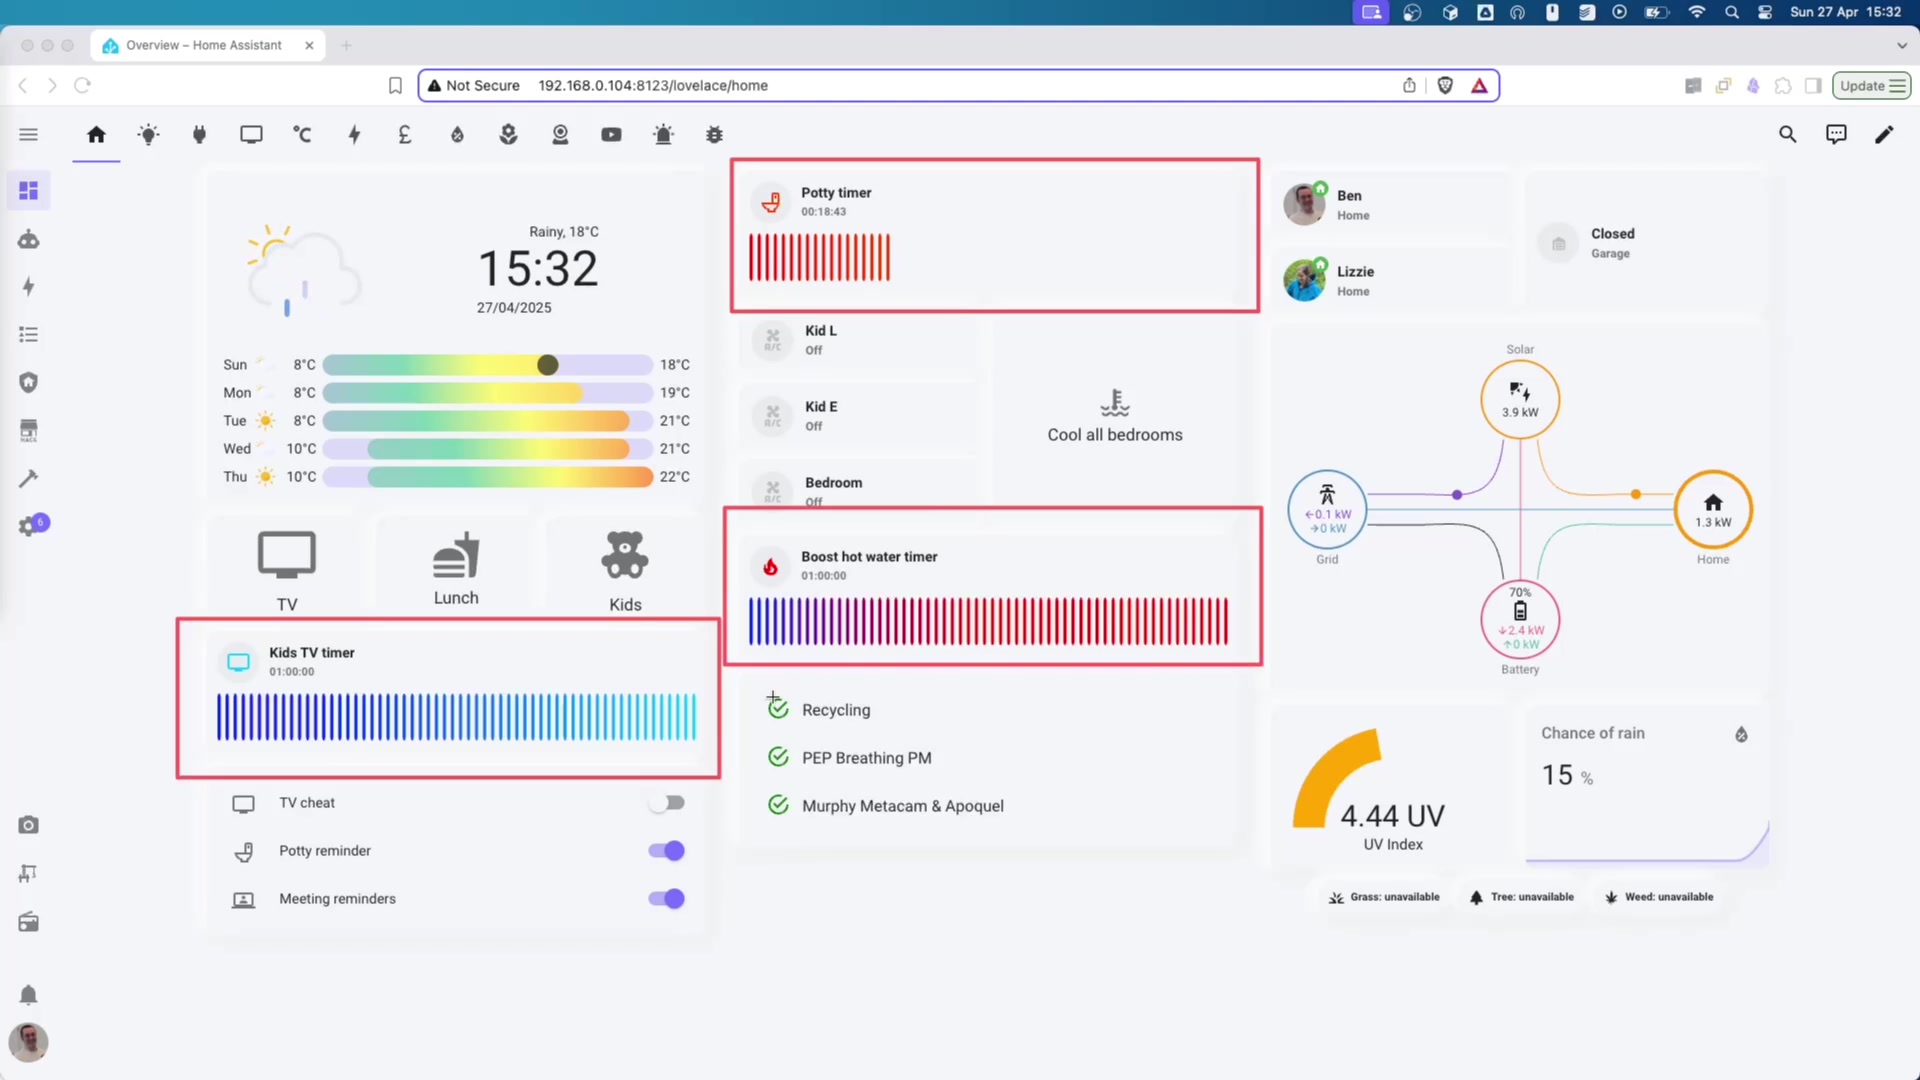
Task: Open the Energy icon in sidebar
Action: tap(28, 287)
